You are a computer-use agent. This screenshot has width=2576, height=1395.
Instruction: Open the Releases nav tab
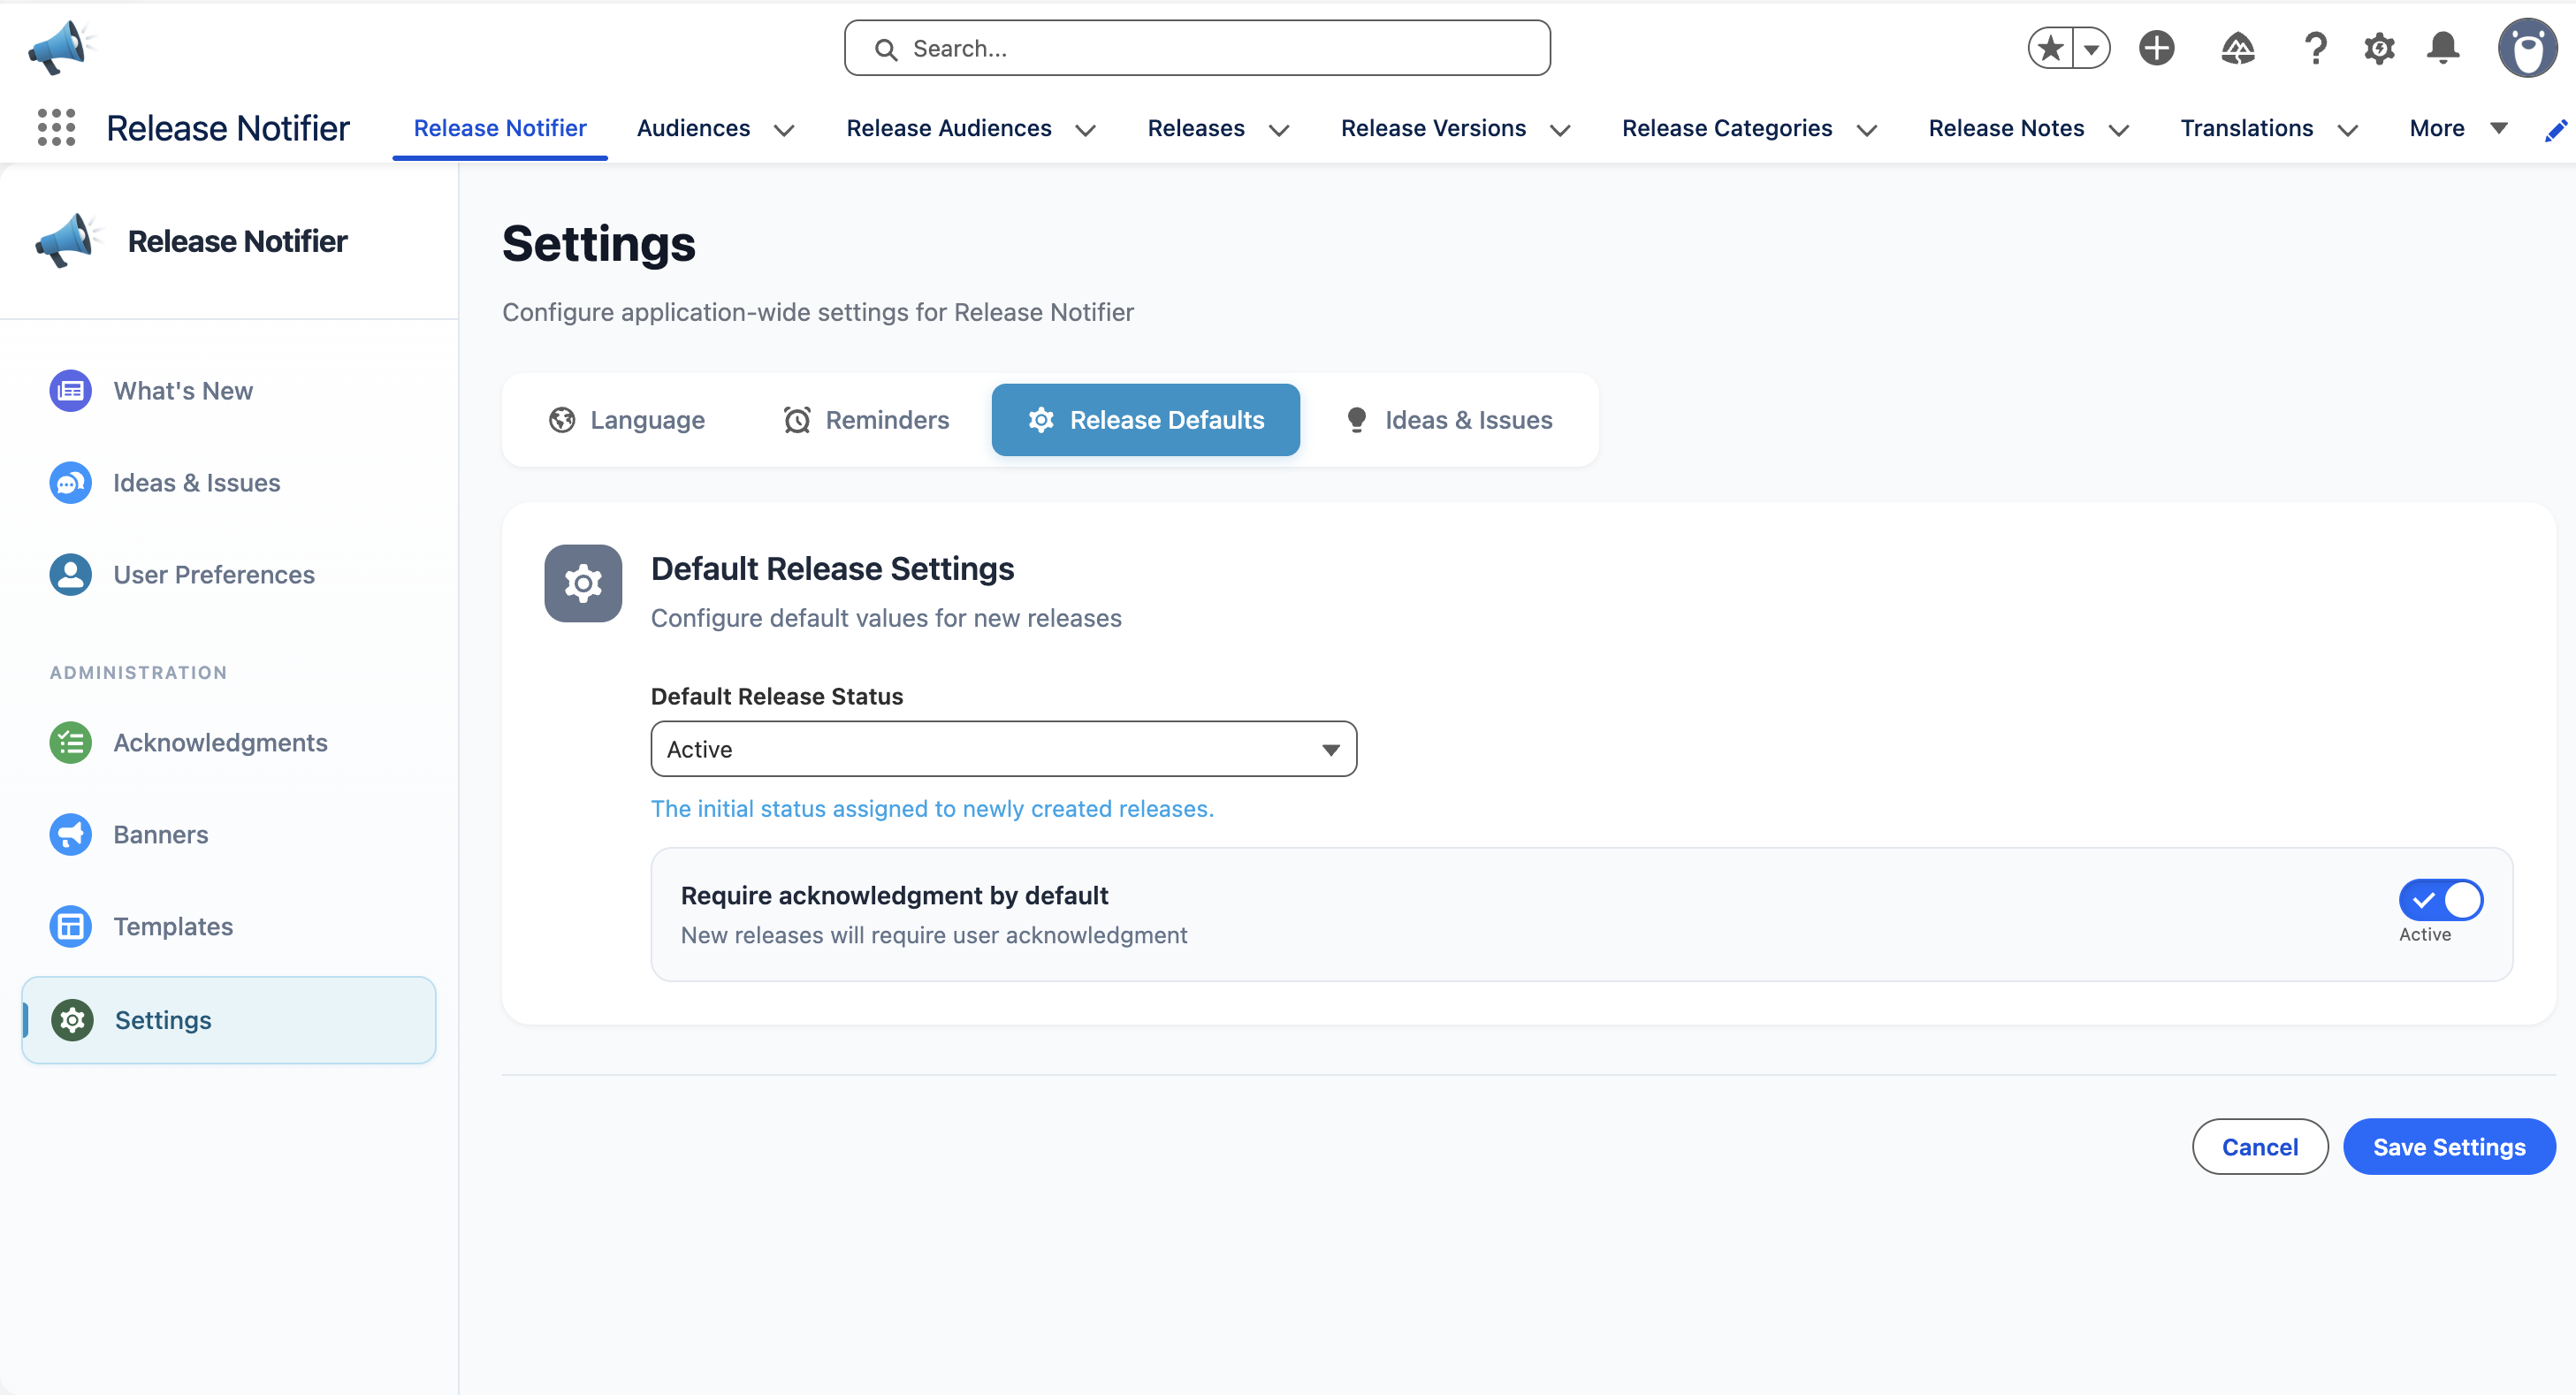pos(1196,128)
